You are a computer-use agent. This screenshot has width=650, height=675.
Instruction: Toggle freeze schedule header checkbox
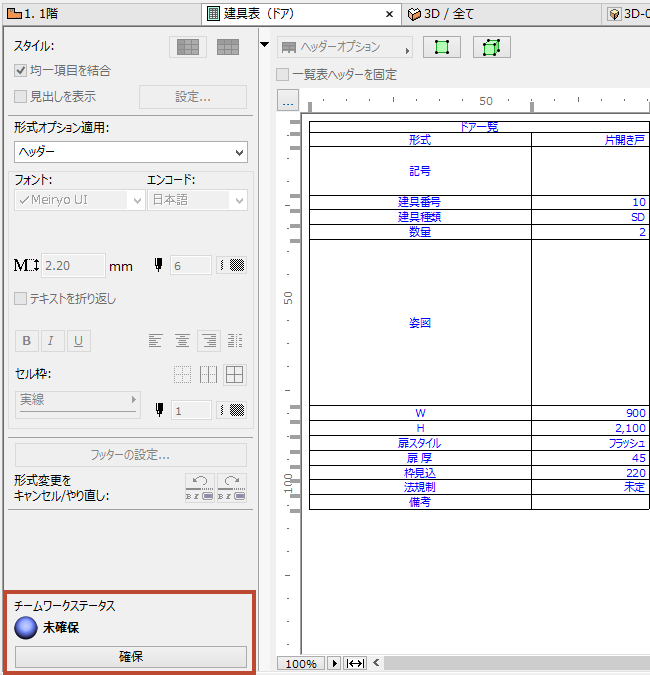point(282,74)
